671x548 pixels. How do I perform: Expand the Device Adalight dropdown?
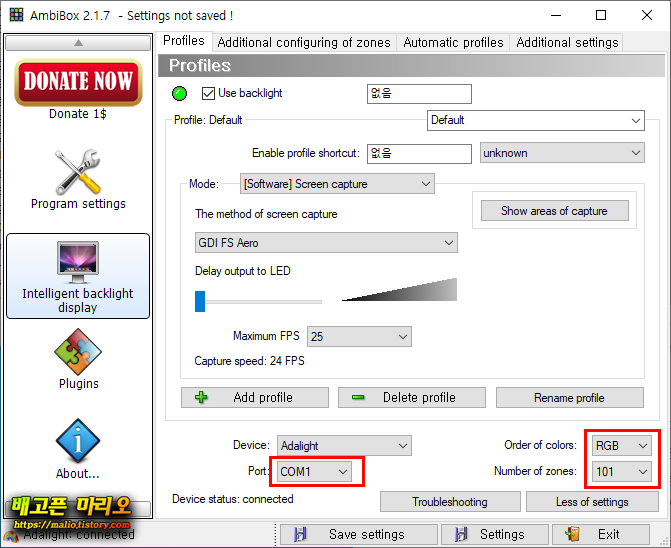[x=344, y=445]
